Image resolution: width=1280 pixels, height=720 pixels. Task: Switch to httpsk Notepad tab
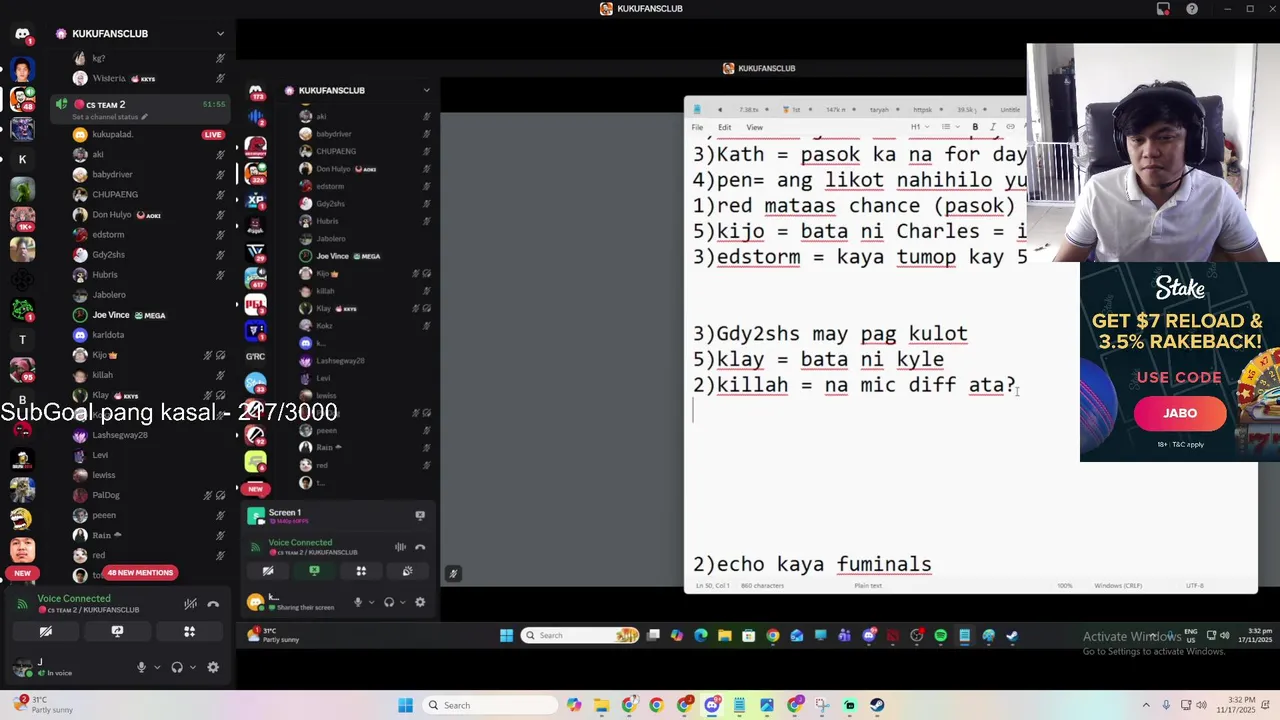[x=922, y=109]
